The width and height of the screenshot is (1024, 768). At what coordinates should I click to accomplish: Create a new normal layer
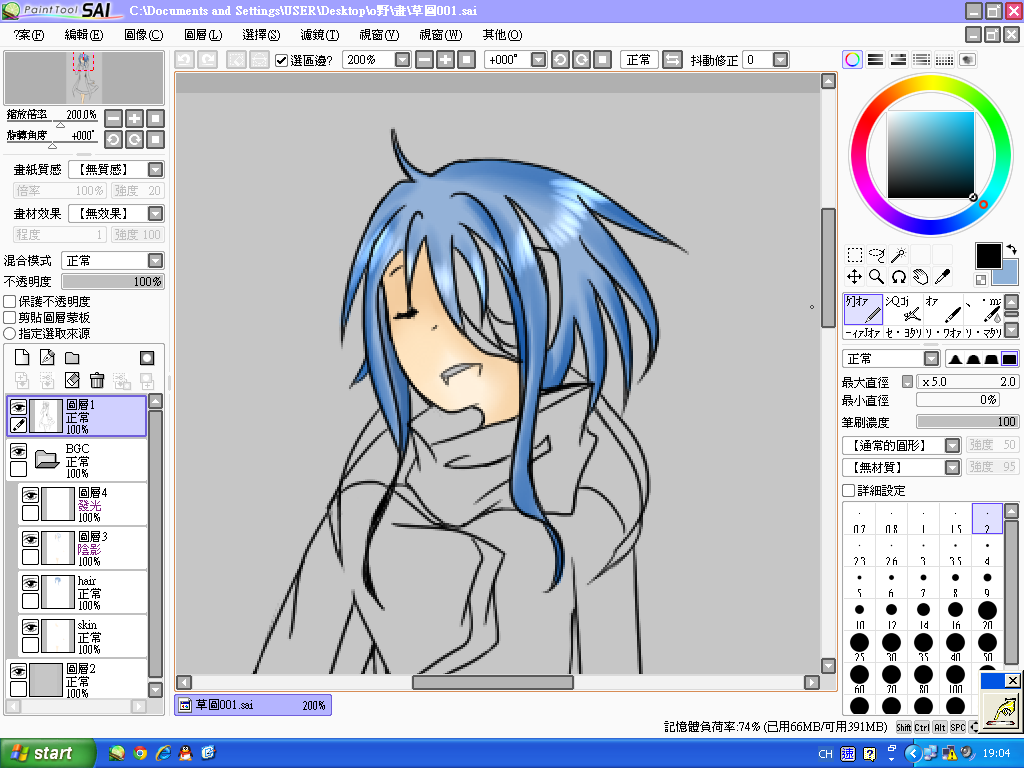(22, 357)
